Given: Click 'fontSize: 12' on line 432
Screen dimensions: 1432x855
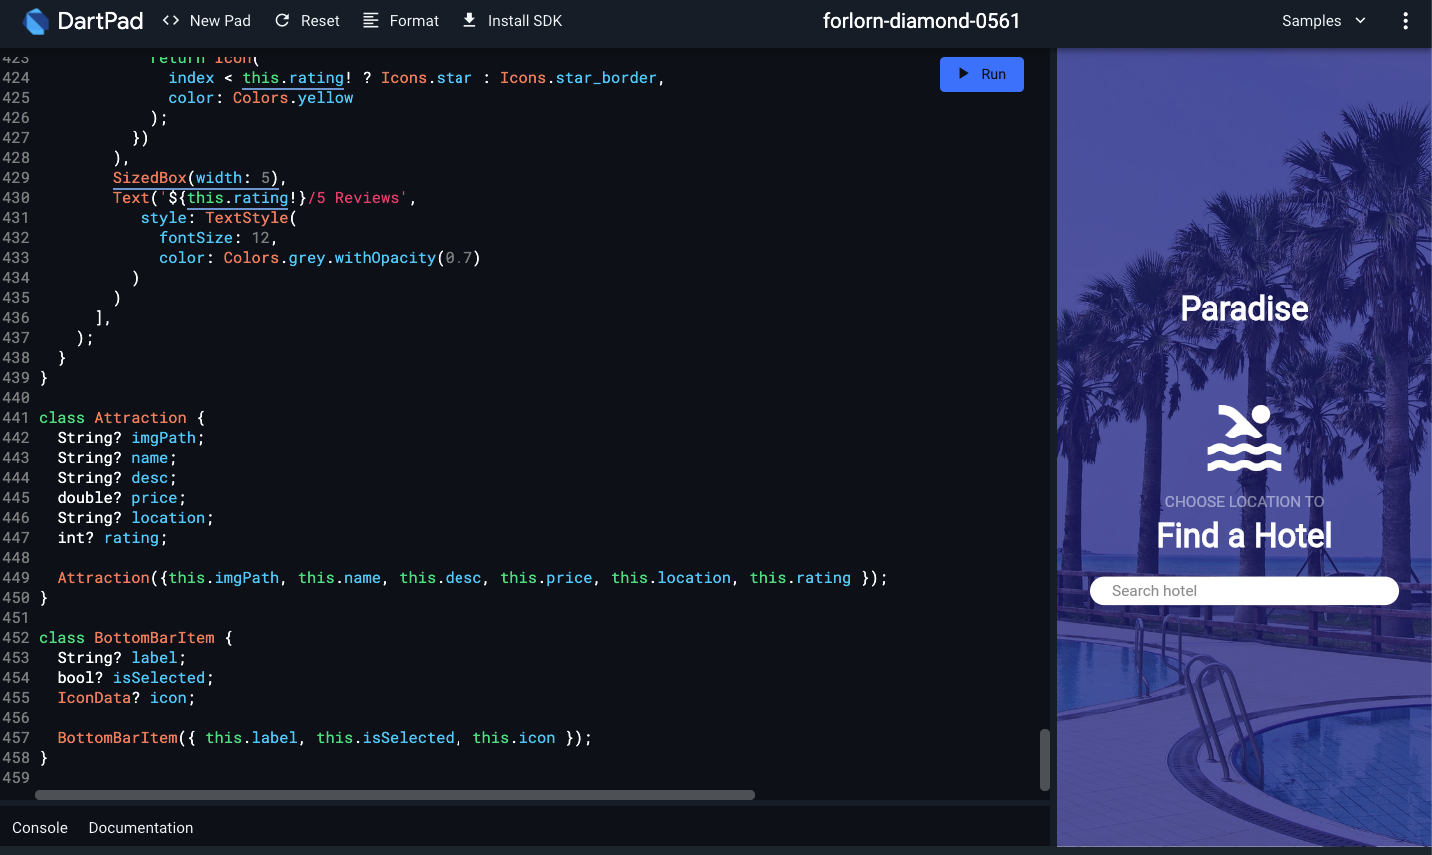Looking at the screenshot, I should coord(214,238).
